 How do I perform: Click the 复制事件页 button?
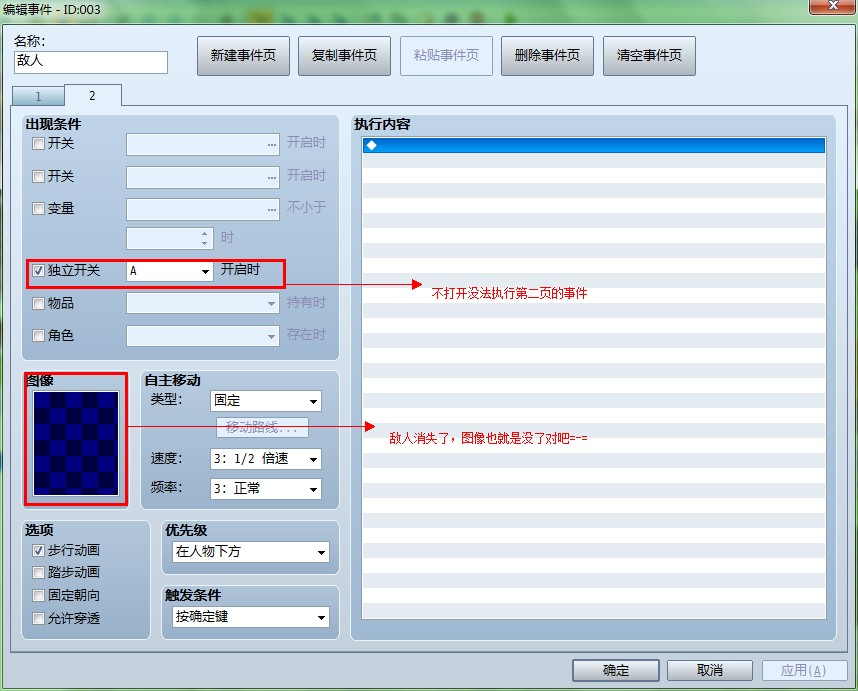click(x=344, y=56)
